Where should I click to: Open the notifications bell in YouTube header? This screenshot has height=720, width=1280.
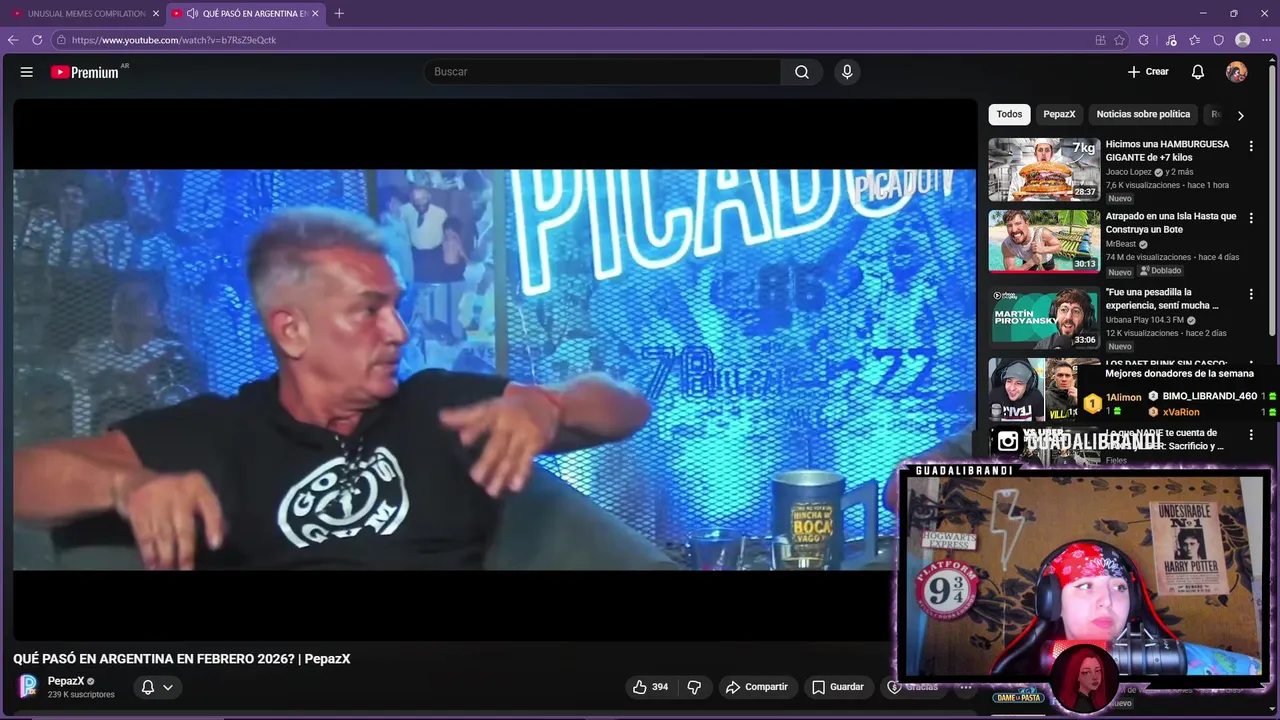click(1197, 72)
